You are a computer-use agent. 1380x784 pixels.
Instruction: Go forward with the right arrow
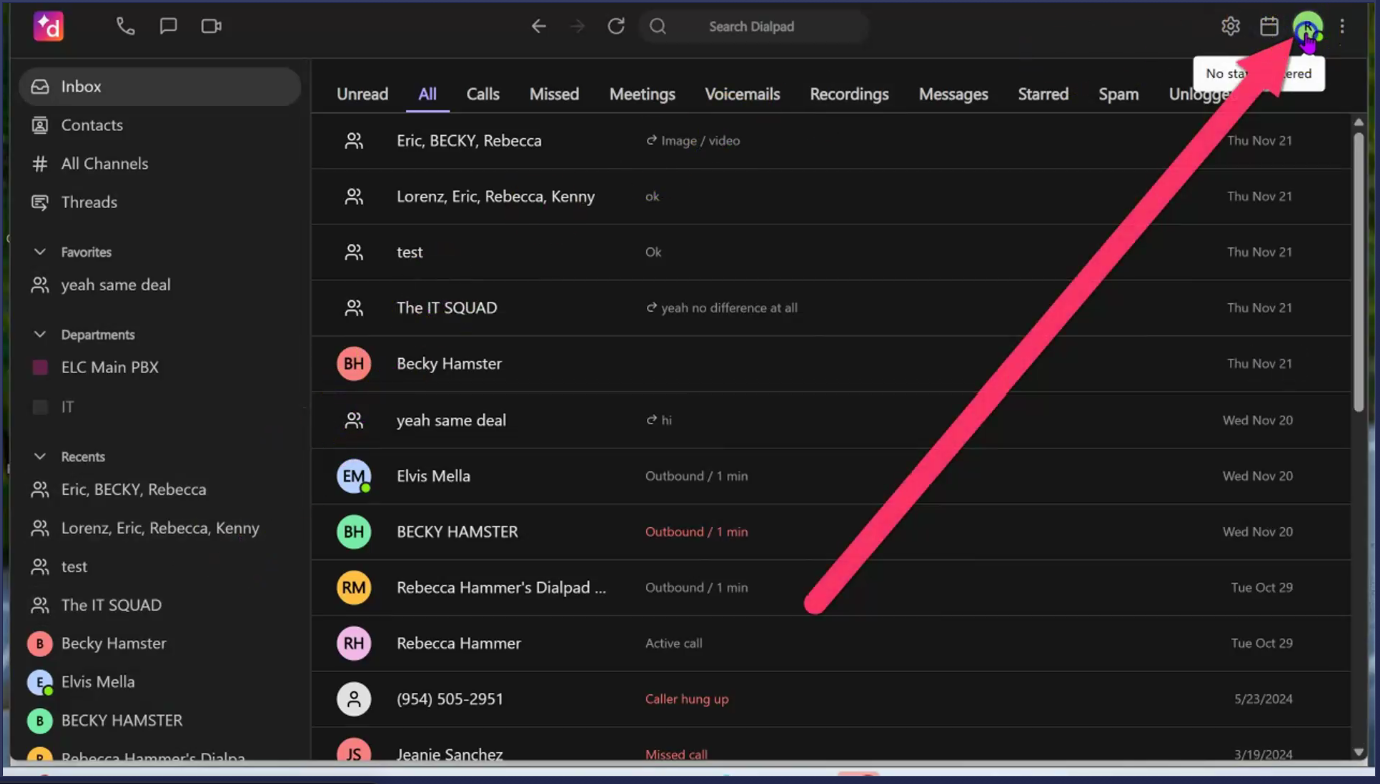[577, 26]
